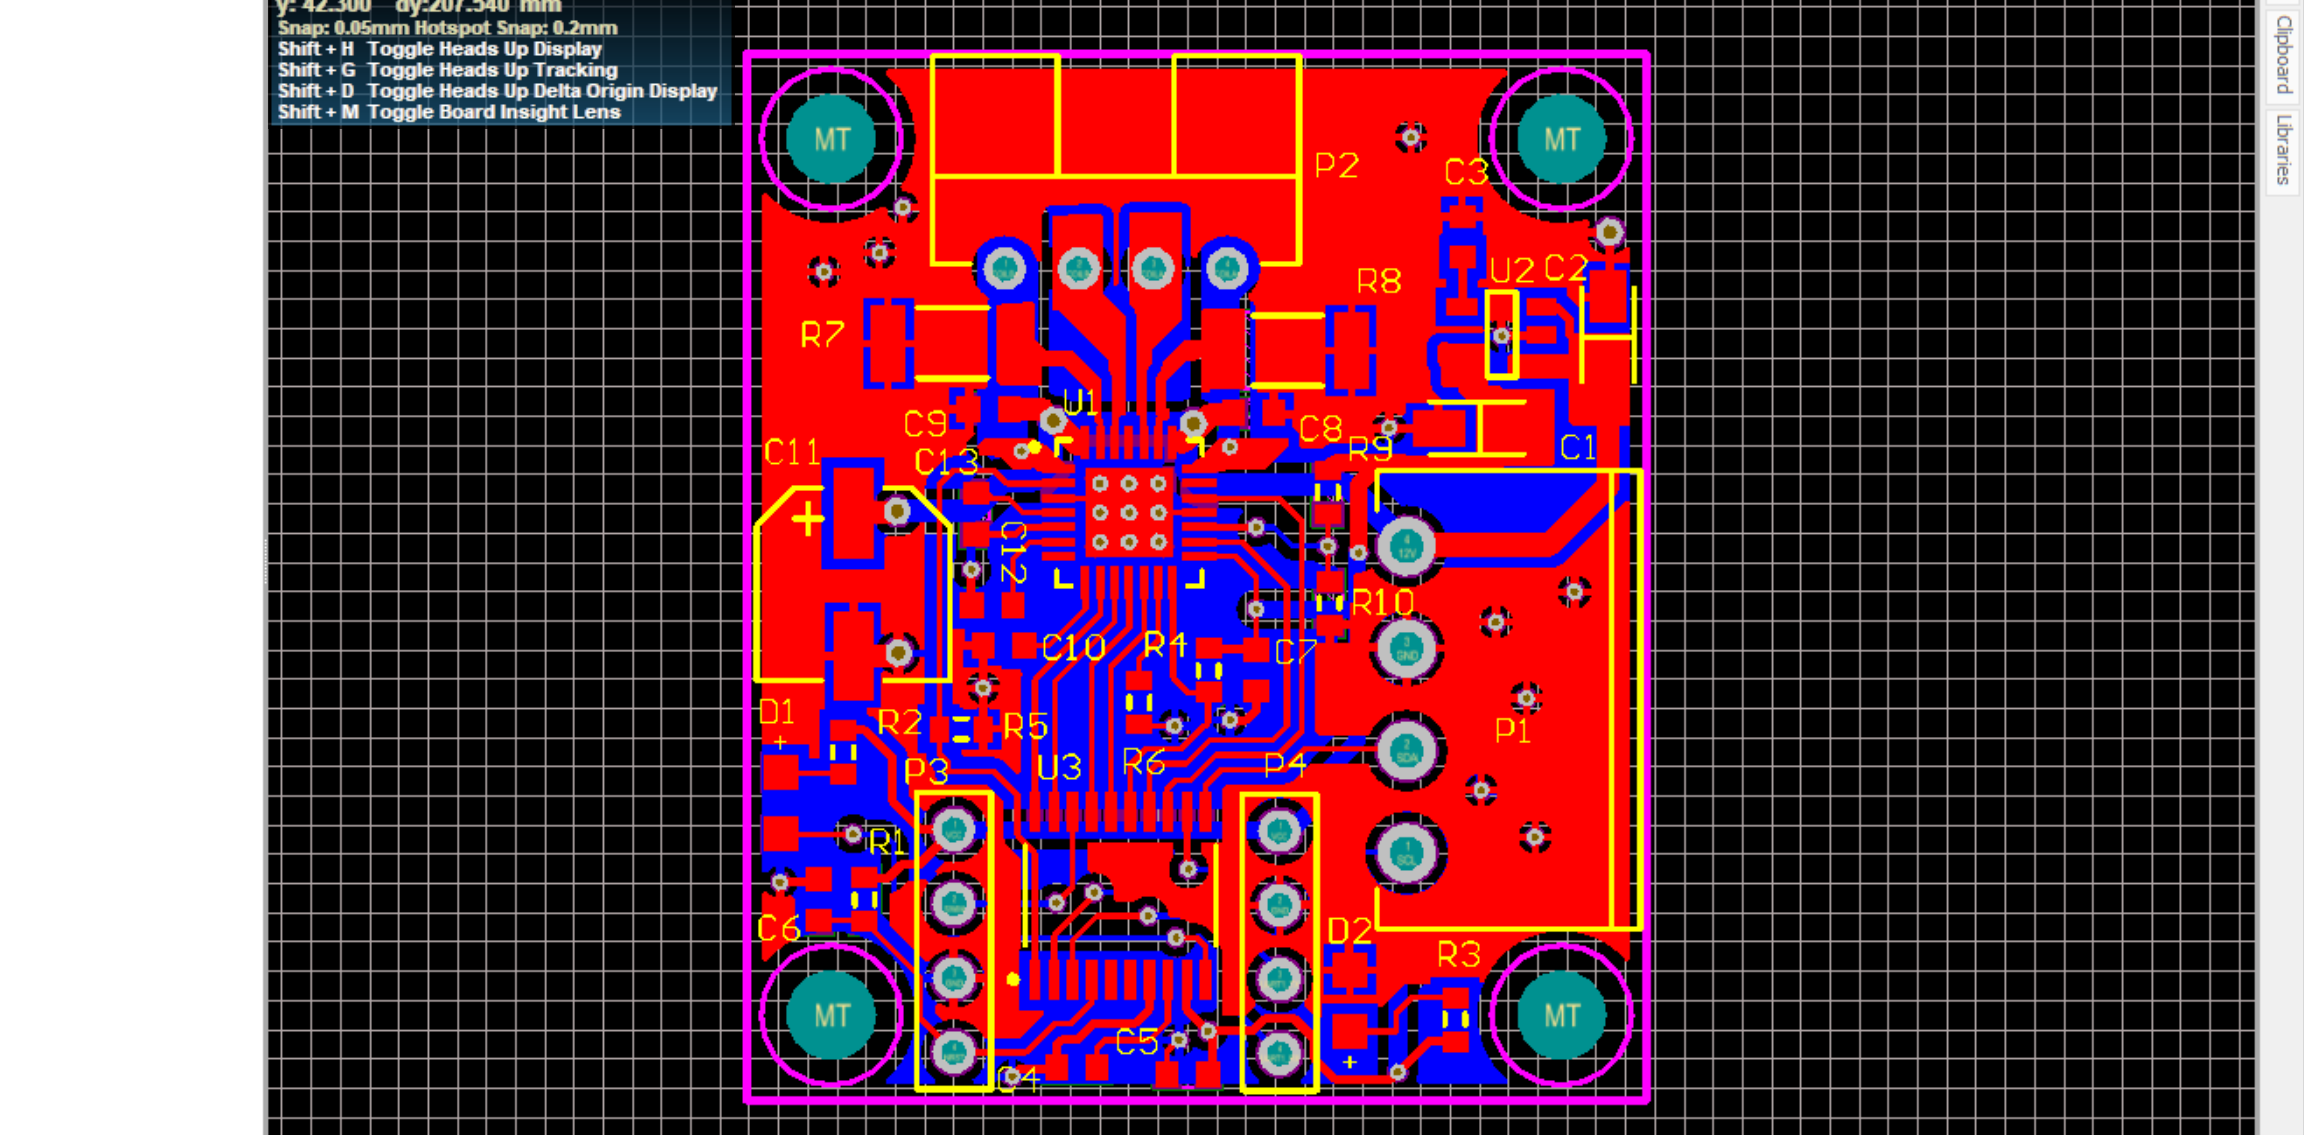
Task: Click the R7 designator text
Action: point(822,334)
